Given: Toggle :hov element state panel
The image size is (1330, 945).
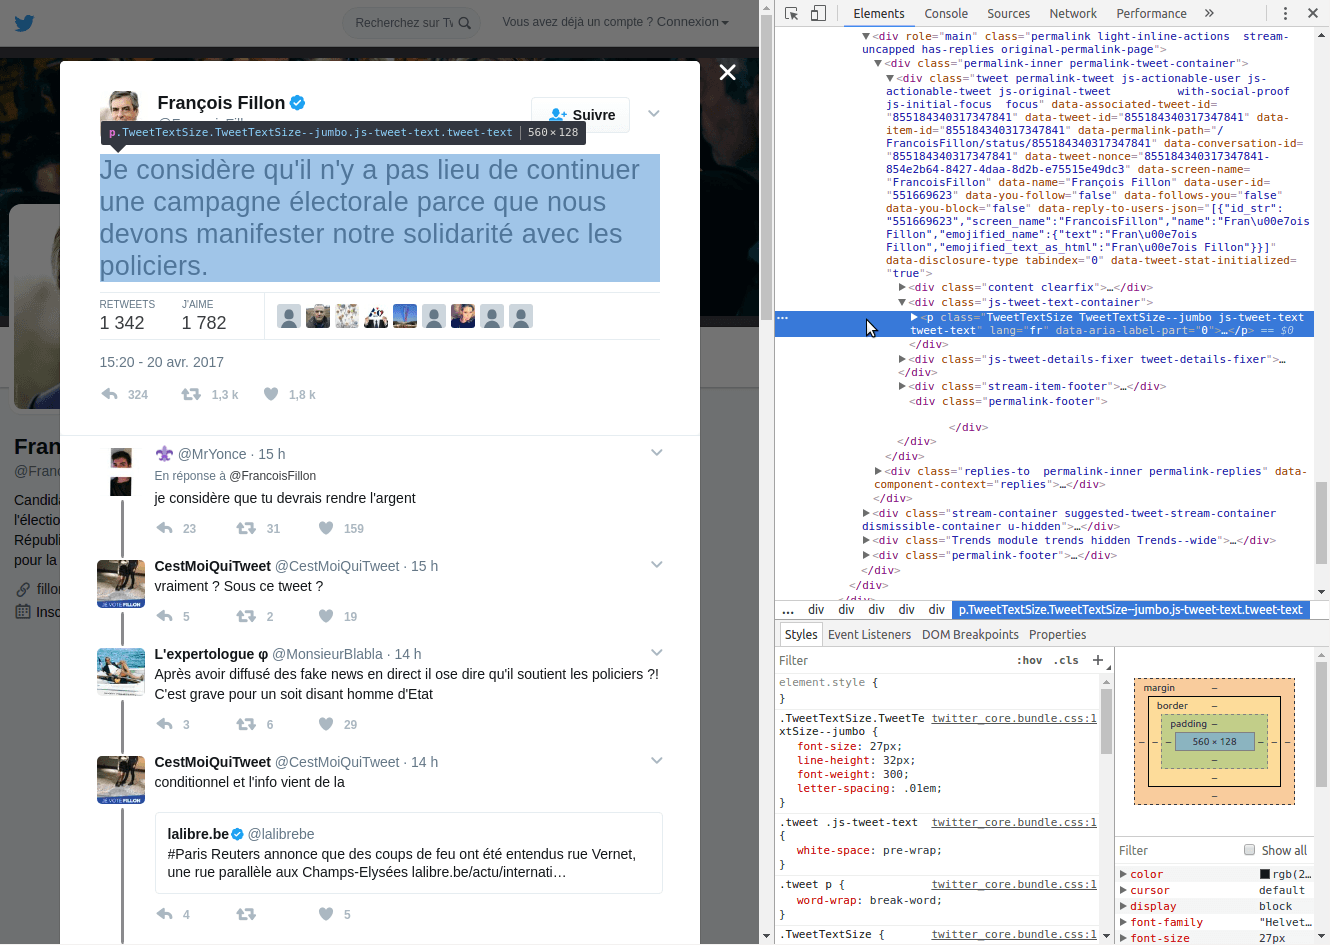Looking at the screenshot, I should point(1029,660).
